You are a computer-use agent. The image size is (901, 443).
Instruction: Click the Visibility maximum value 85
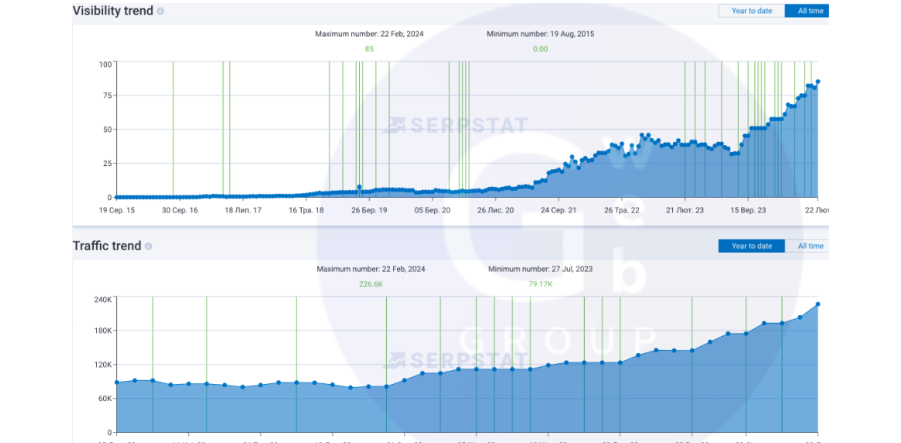(369, 49)
